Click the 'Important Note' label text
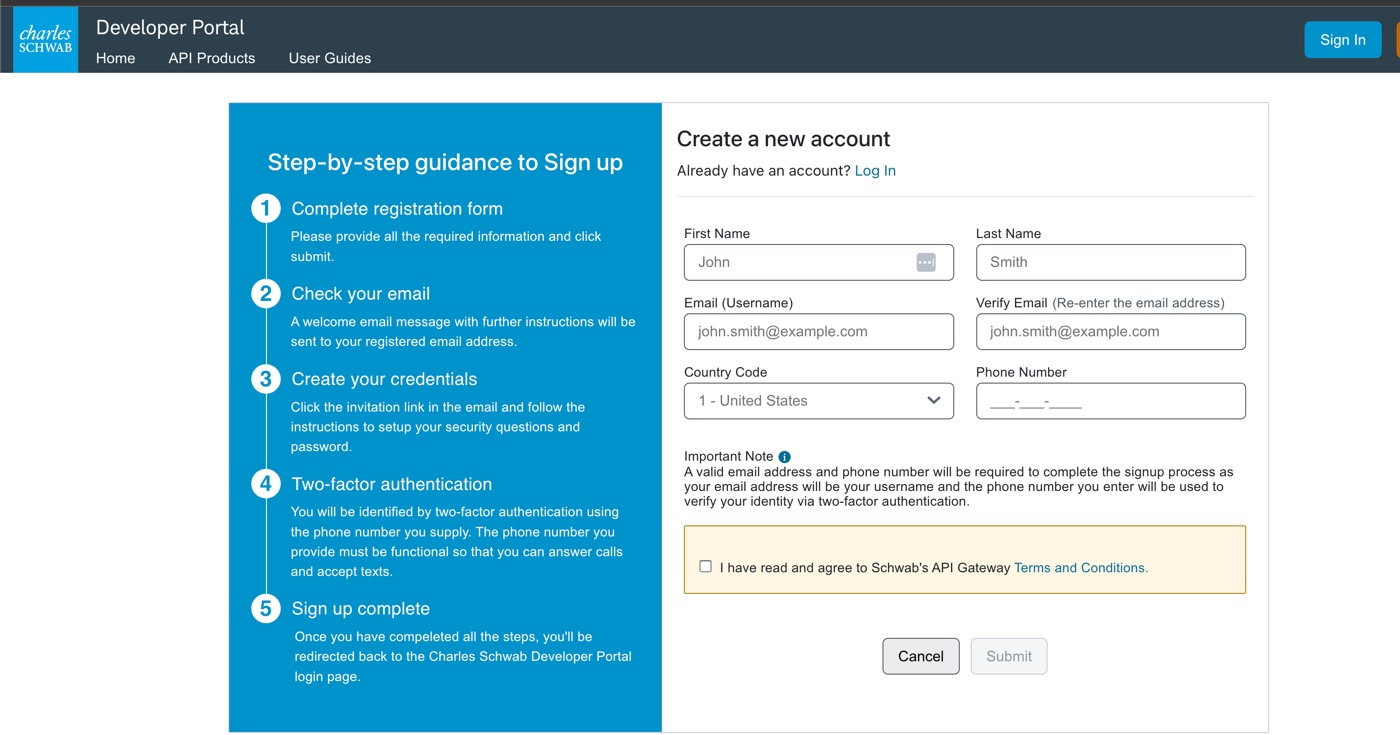 (x=729, y=456)
